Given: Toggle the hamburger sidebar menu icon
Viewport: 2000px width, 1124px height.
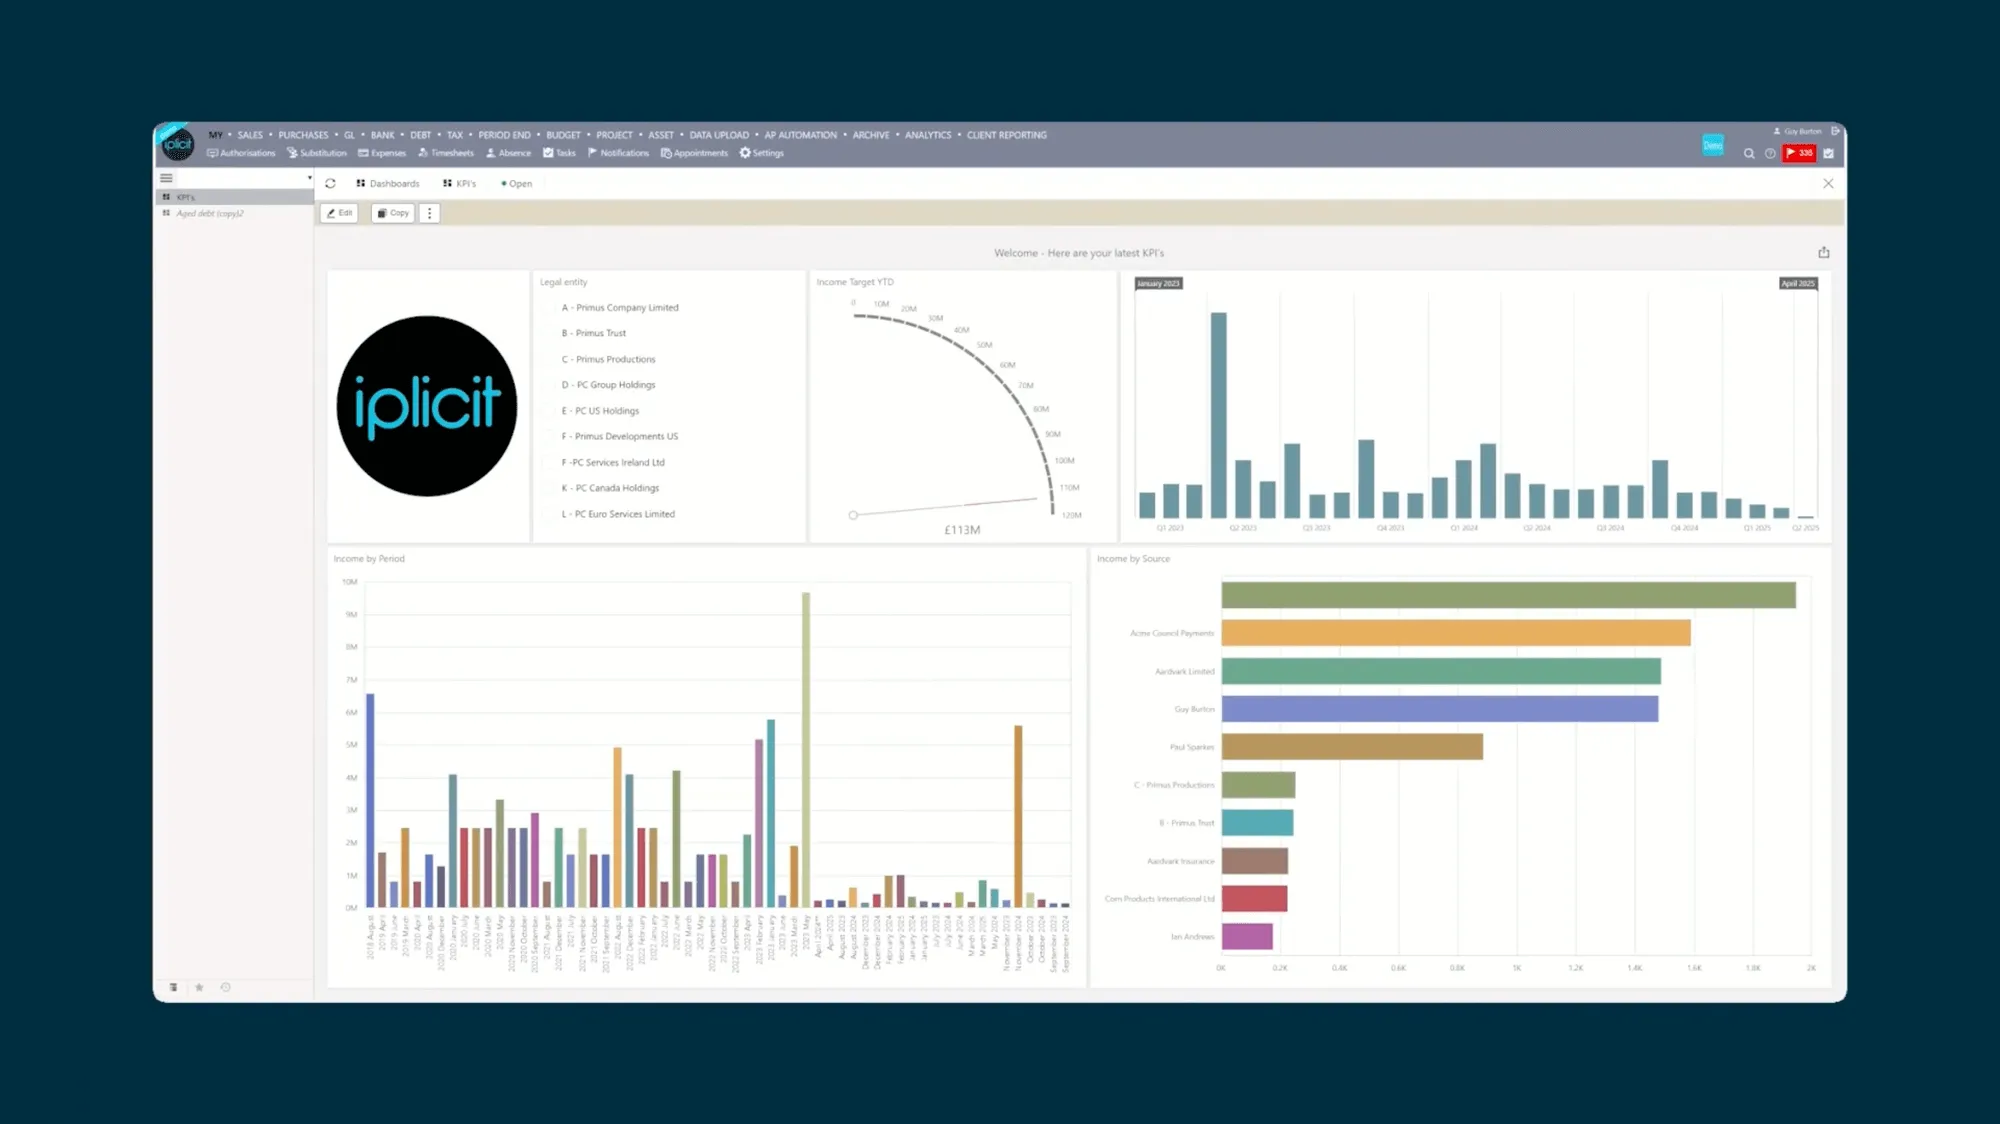Looking at the screenshot, I should [167, 178].
